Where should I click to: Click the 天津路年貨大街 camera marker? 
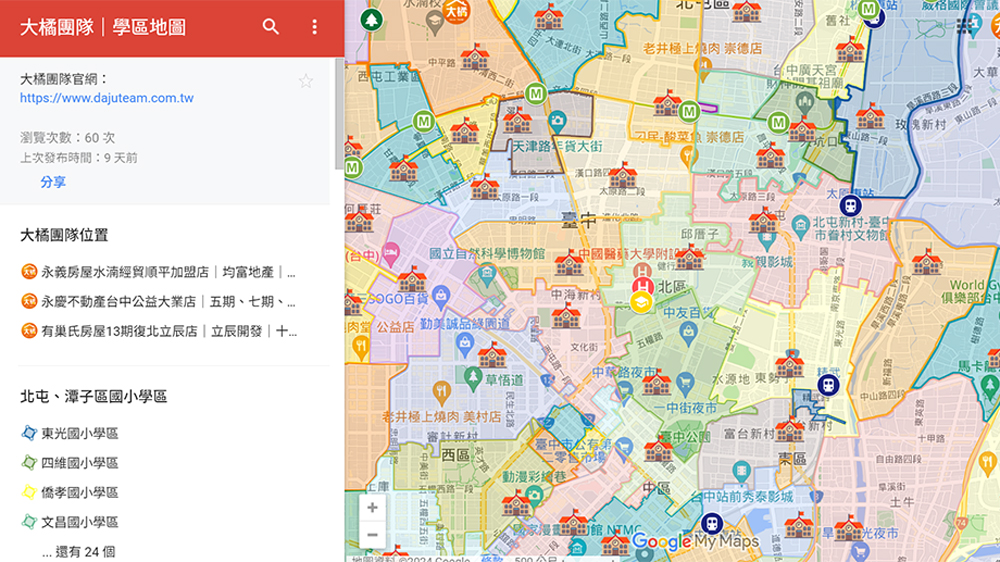point(557,122)
